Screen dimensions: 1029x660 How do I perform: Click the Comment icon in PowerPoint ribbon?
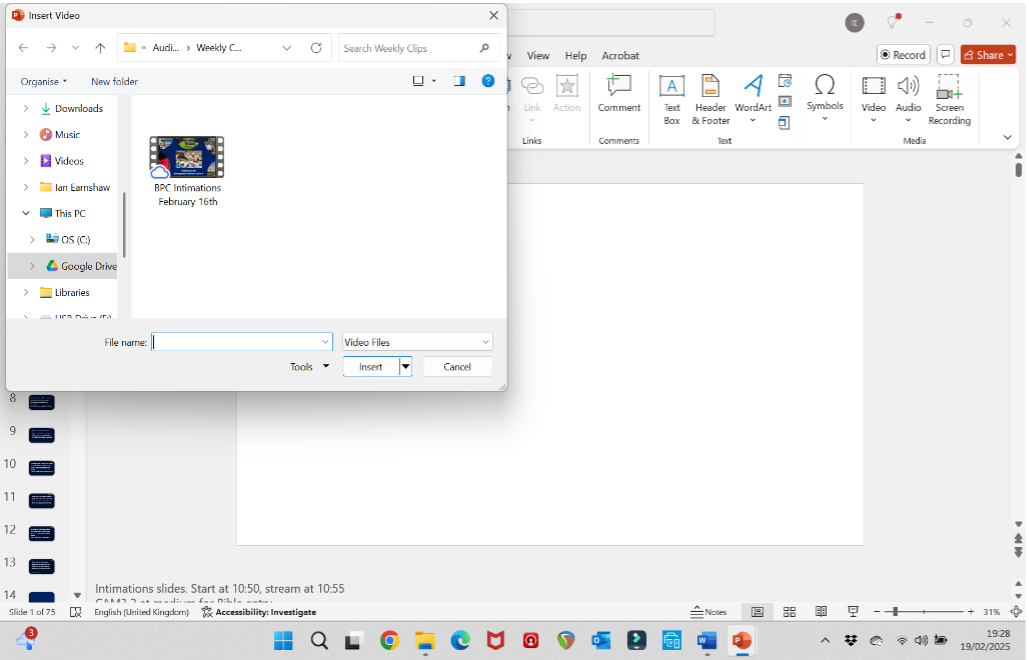point(618,94)
